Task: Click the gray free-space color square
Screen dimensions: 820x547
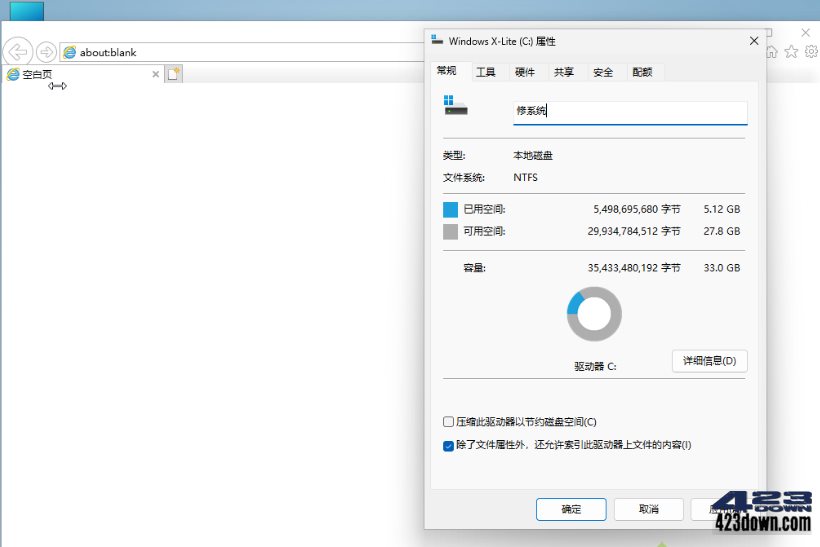Action: coord(450,232)
